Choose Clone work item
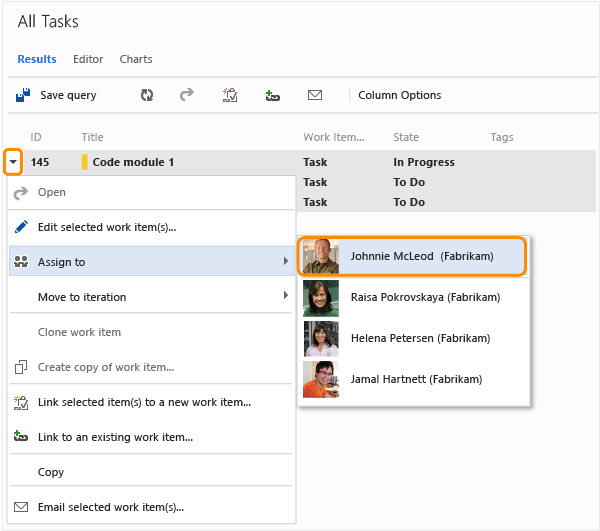The image size is (600, 531). pos(152,332)
